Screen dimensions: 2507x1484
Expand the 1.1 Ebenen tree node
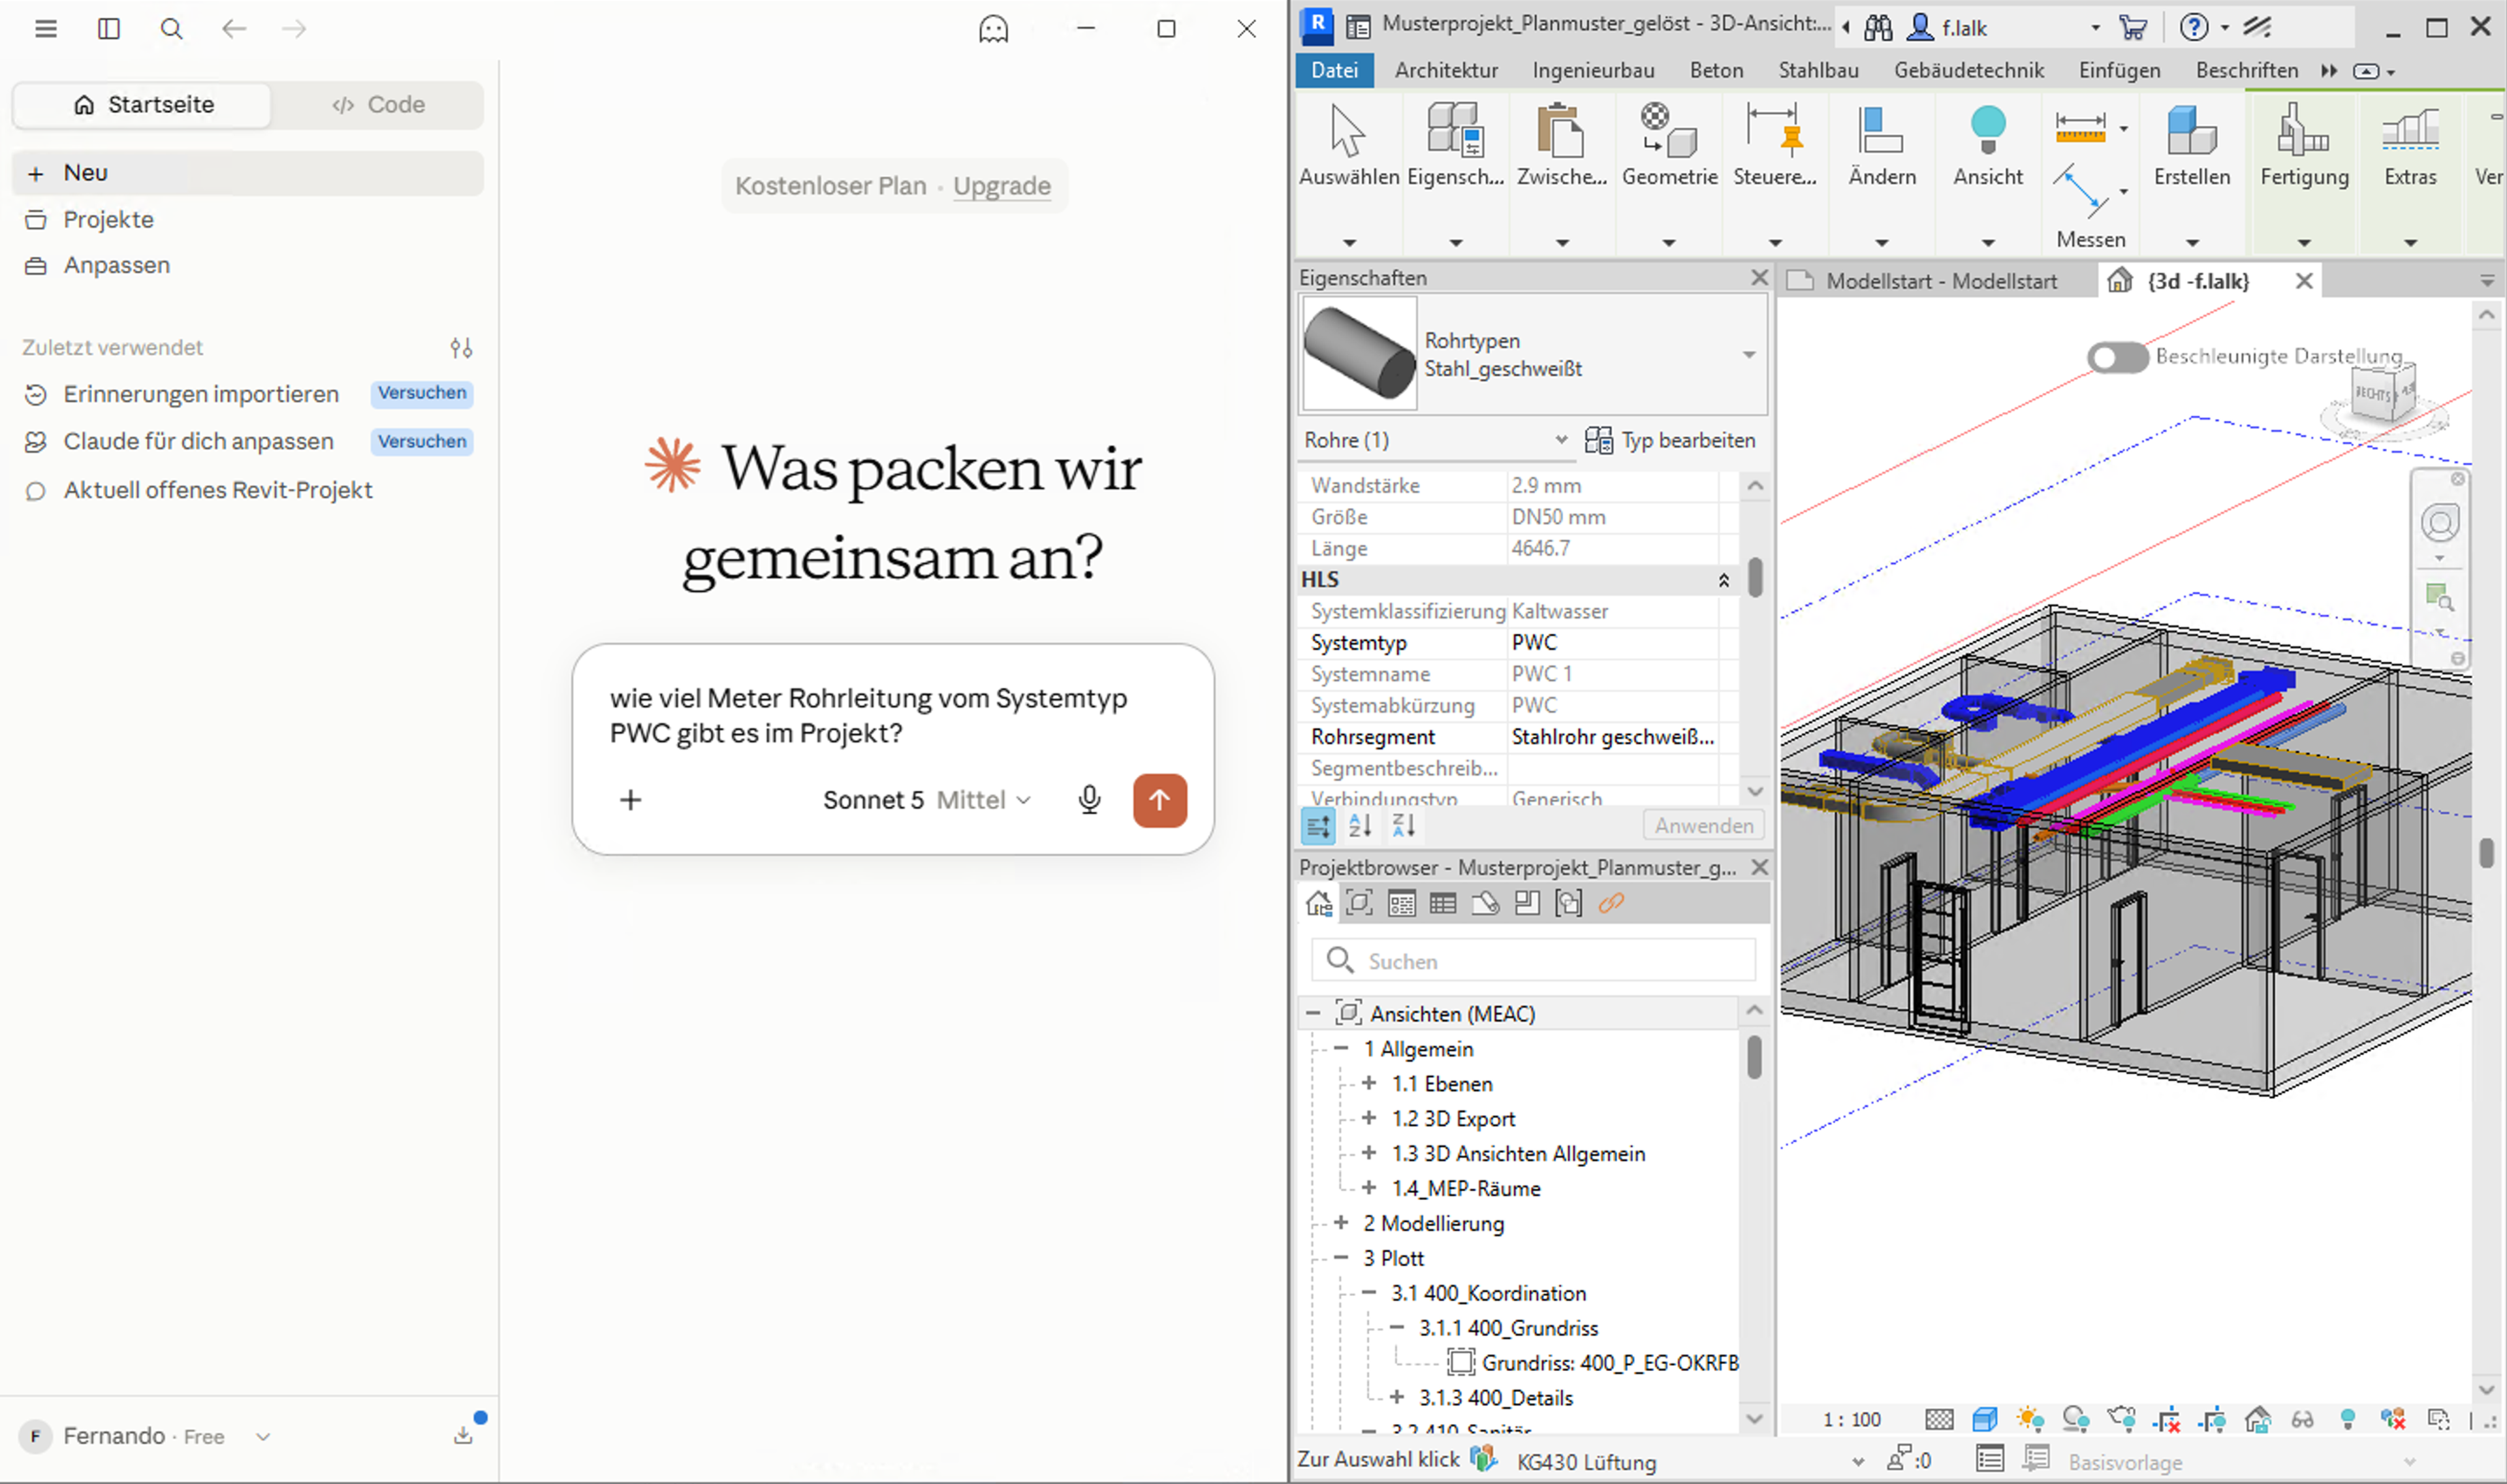coord(1369,1083)
